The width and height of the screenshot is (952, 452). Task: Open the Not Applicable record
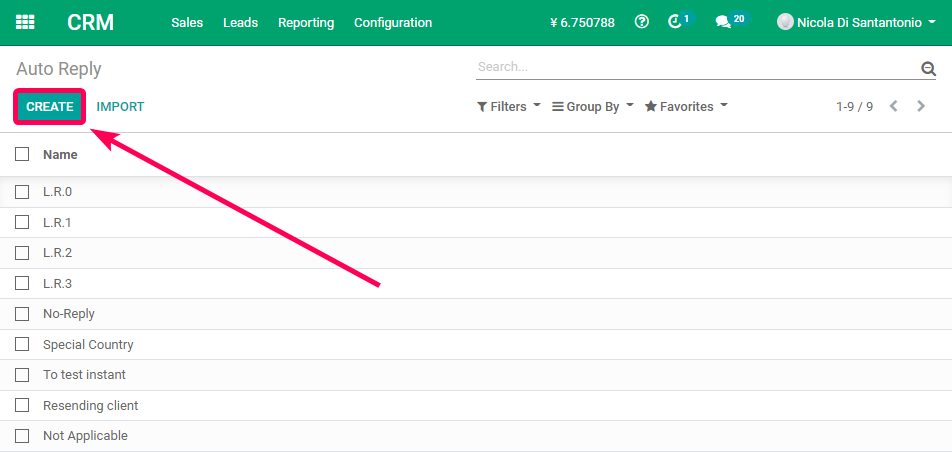click(x=86, y=436)
